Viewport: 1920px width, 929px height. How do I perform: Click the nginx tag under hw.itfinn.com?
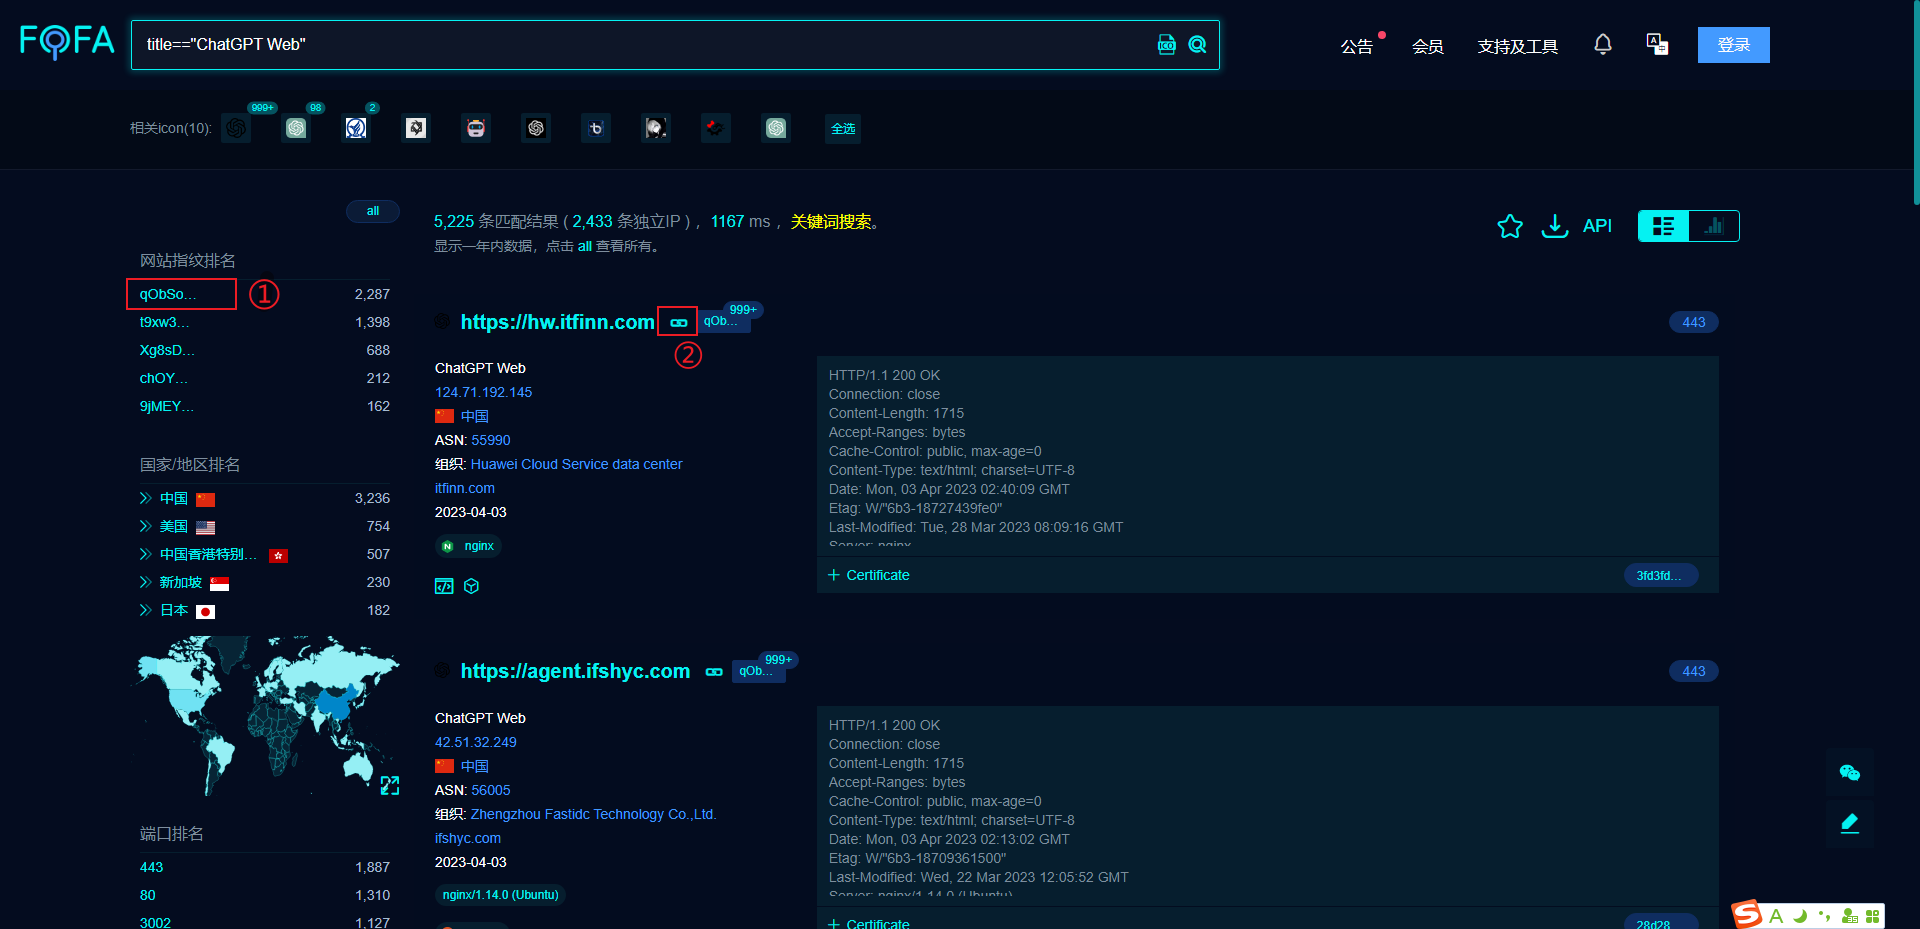[x=469, y=546]
